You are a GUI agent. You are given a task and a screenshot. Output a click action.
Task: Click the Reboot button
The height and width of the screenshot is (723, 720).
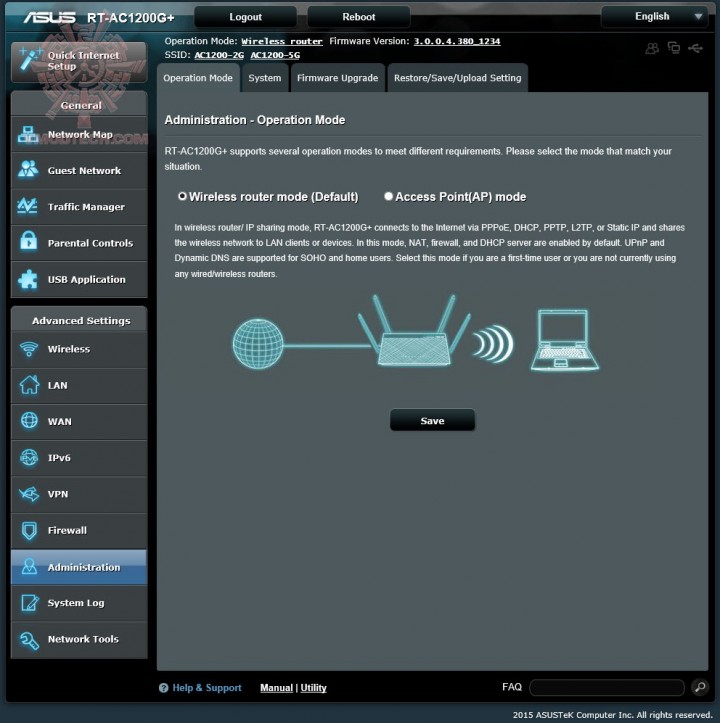pos(358,17)
